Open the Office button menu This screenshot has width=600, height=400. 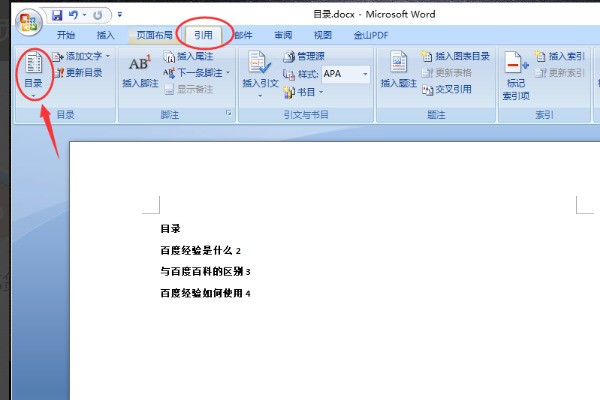[x=27, y=22]
